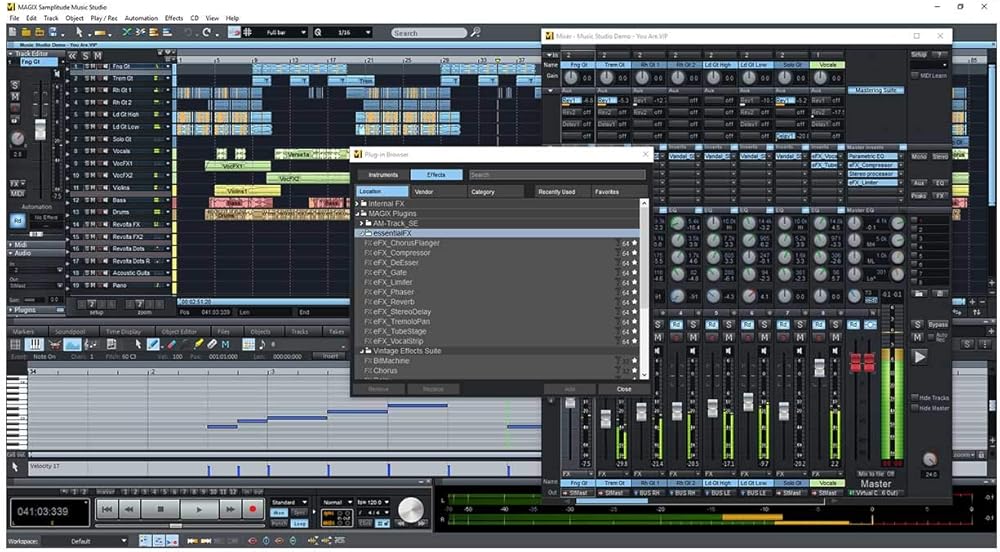
Task: Toggle the Loop button in transport panel
Action: click(300, 522)
